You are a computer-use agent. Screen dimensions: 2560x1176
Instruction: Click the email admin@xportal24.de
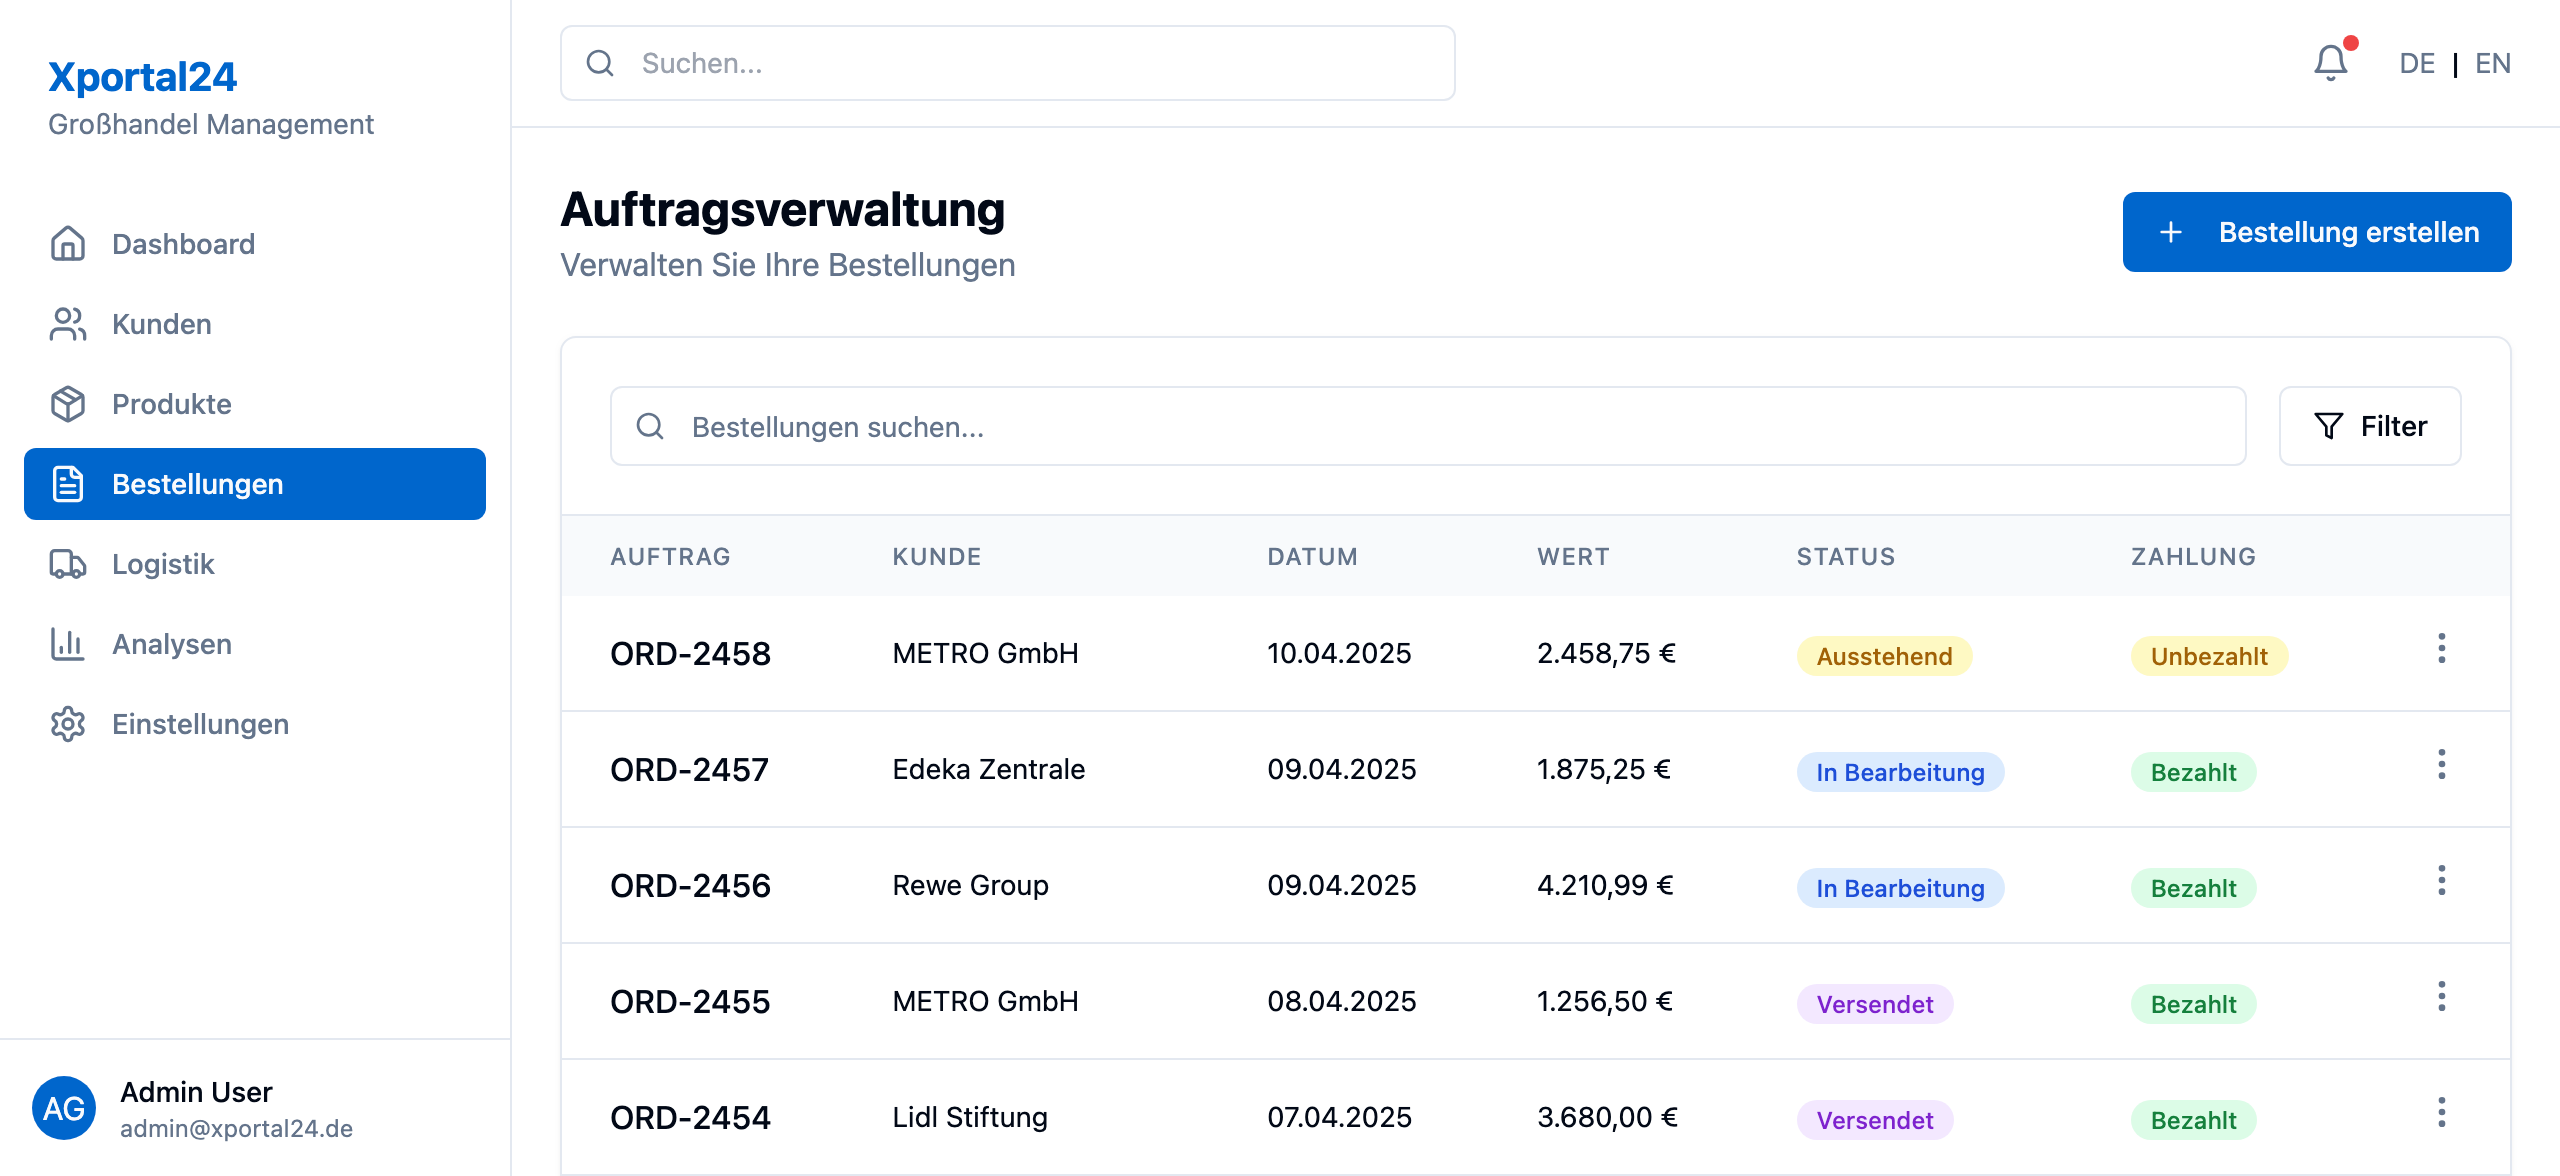click(x=236, y=1128)
